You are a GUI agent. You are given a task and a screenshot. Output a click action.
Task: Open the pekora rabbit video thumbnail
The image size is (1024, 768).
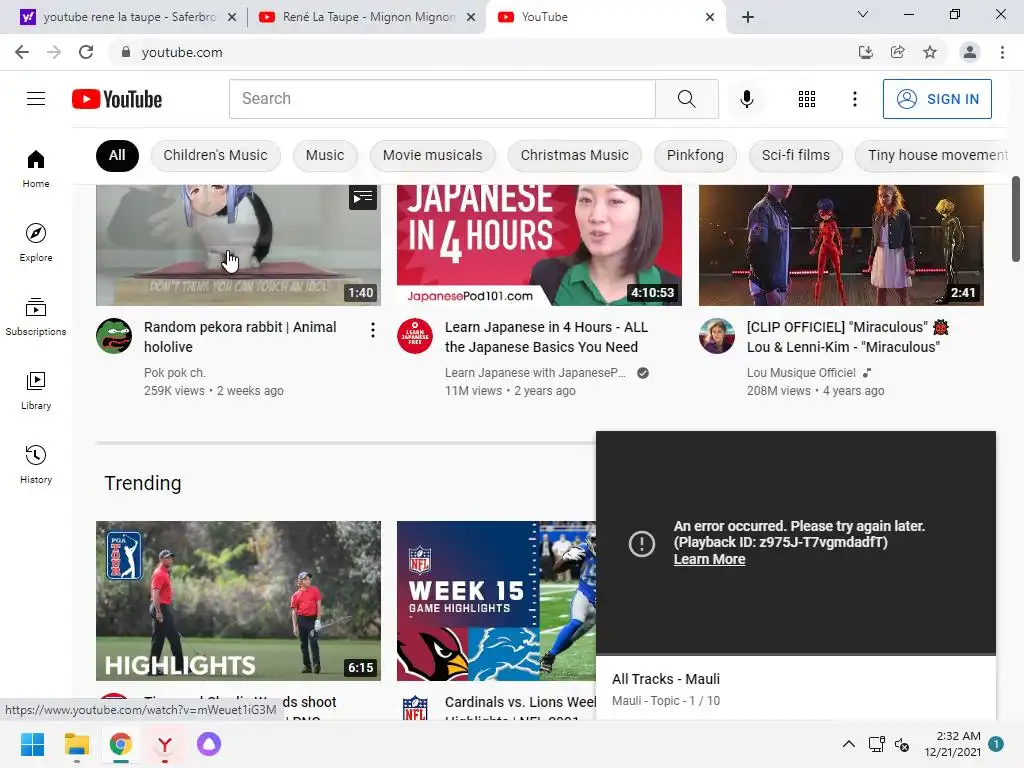(238, 245)
